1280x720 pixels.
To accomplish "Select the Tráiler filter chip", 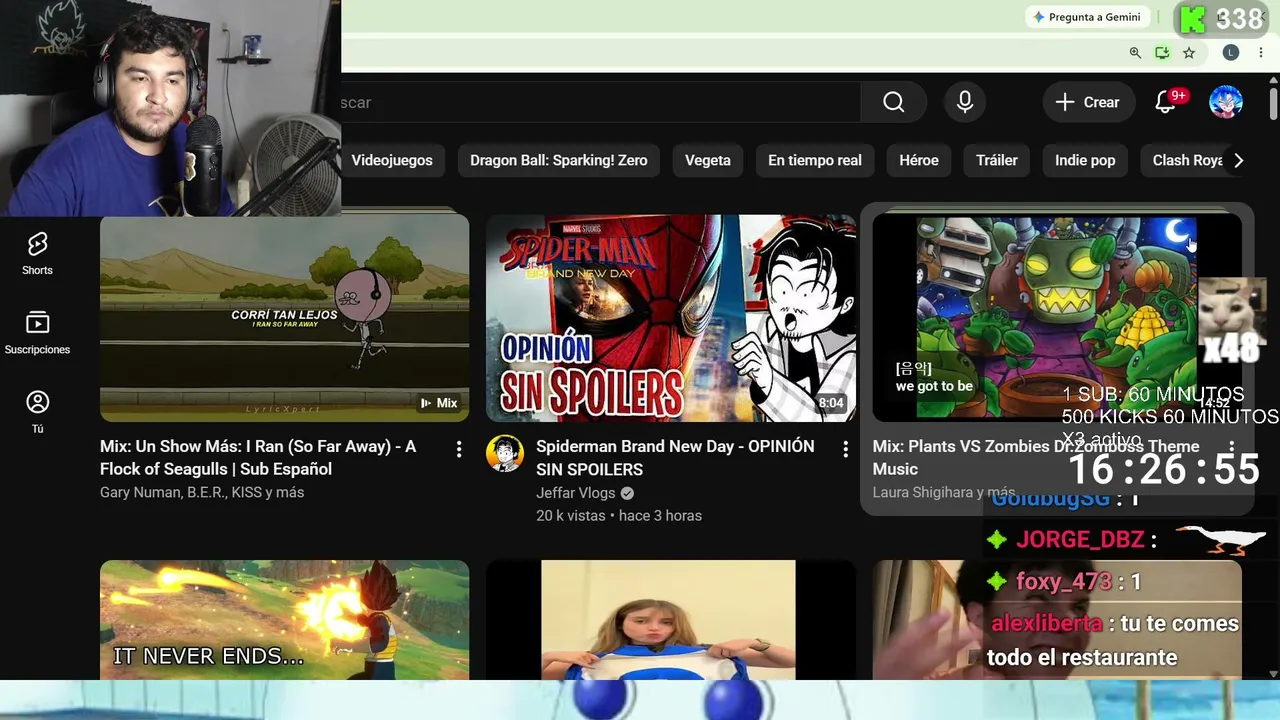I will pyautogui.click(x=997, y=160).
